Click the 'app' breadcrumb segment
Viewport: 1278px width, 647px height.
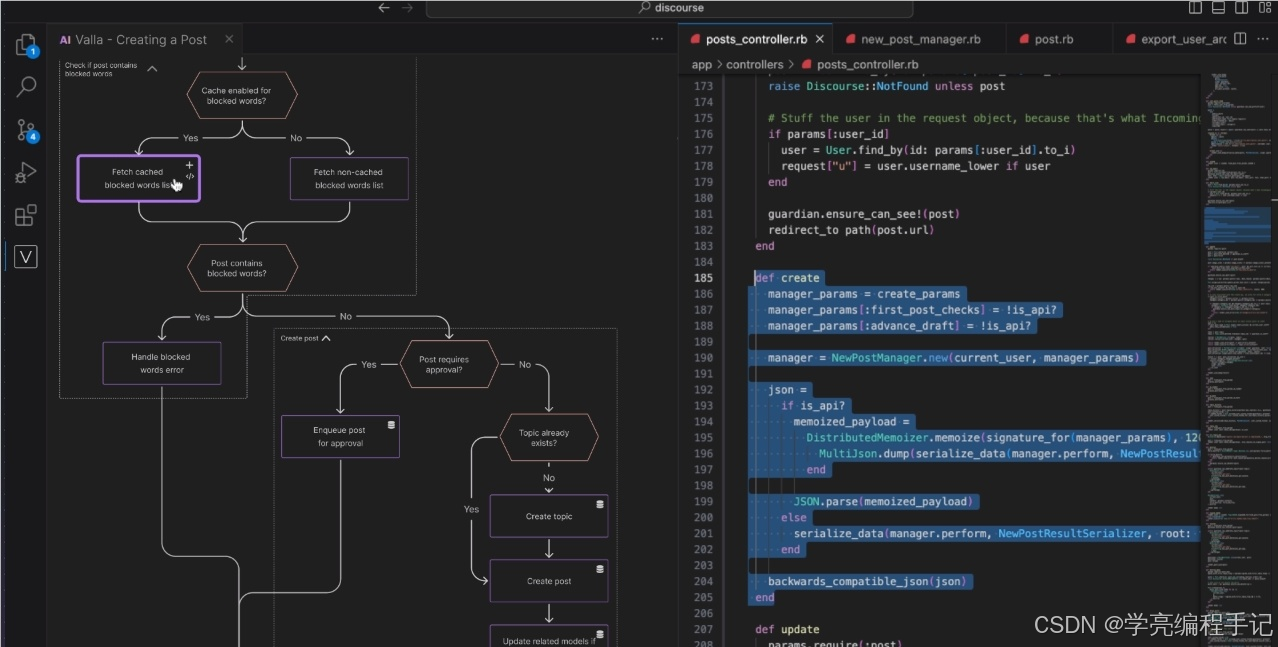(702, 64)
